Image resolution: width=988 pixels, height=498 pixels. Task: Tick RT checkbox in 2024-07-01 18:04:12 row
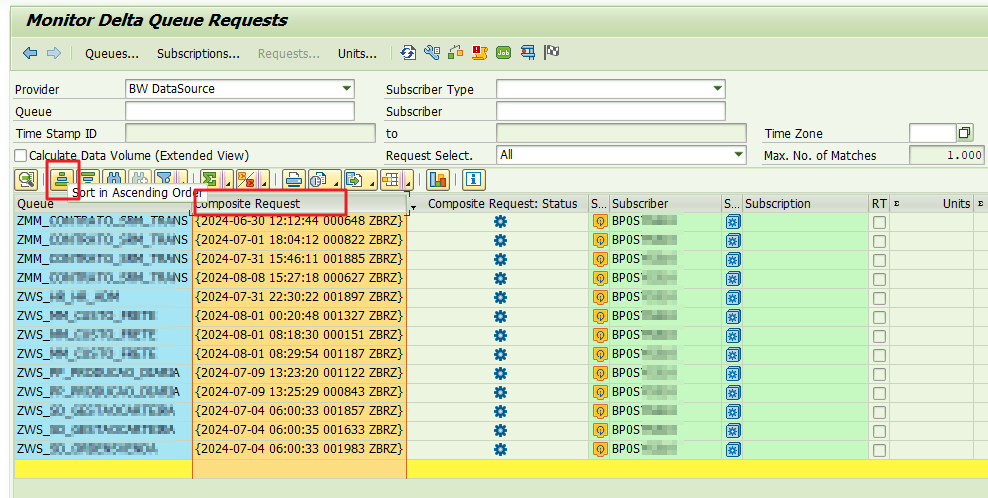(879, 241)
